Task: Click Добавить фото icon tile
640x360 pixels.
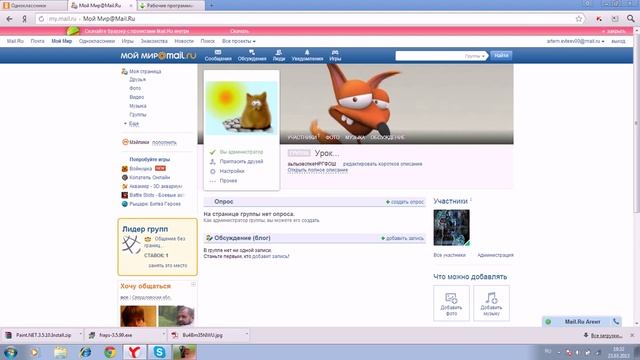Action: (451, 303)
